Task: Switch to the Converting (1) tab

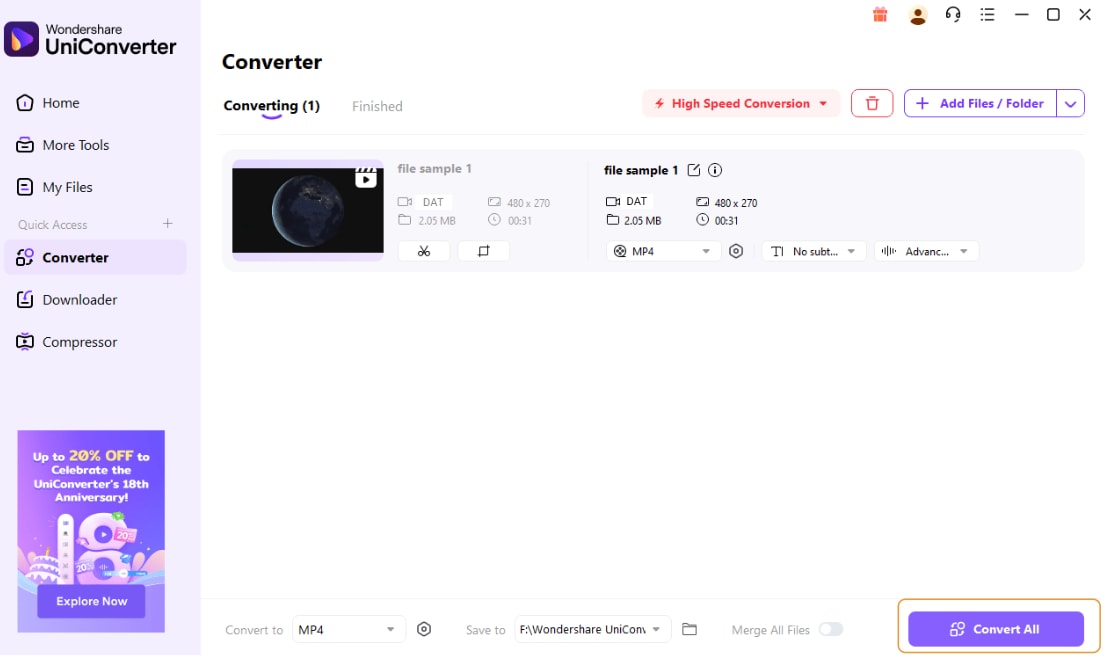Action: (x=272, y=106)
